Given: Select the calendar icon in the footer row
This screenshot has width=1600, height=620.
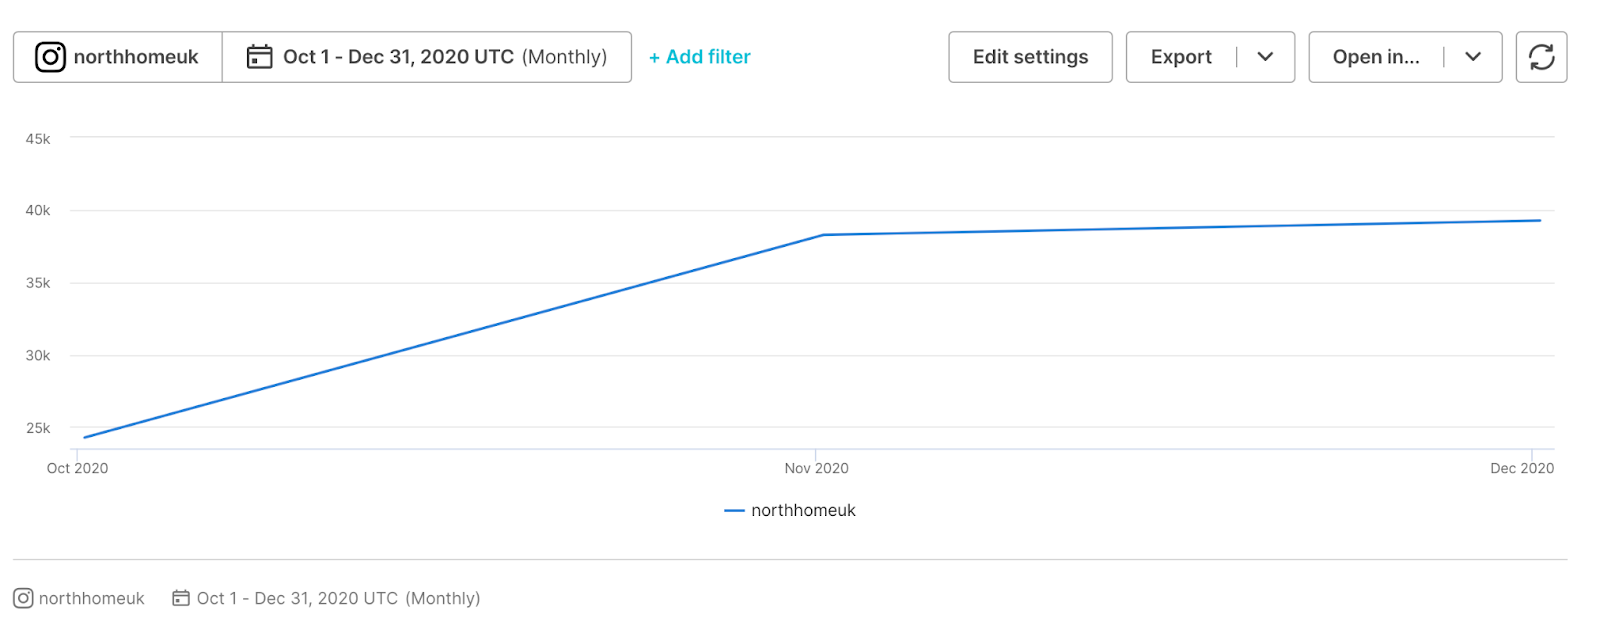Looking at the screenshot, I should [x=180, y=597].
